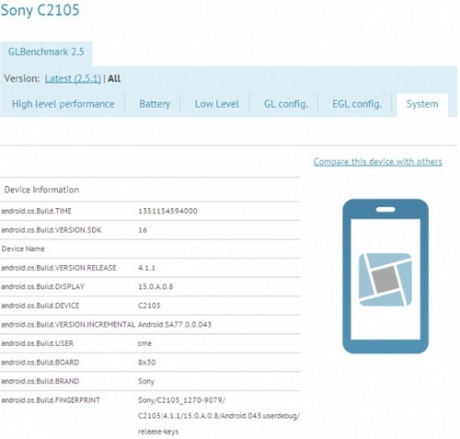Open the GL config. tab
The image size is (460, 439).
coord(286,104)
